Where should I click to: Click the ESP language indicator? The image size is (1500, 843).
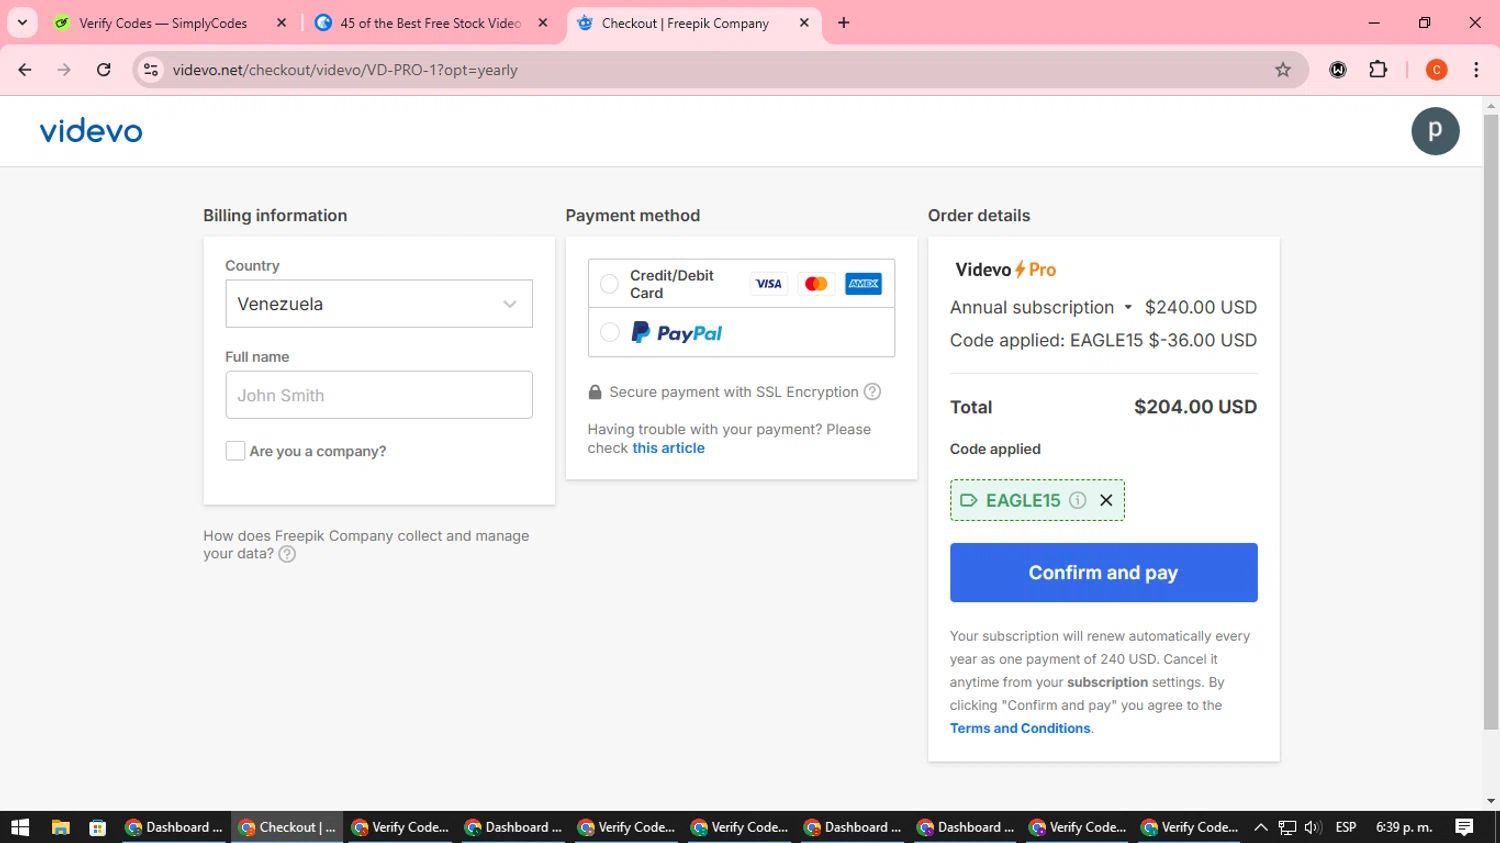pyautogui.click(x=1346, y=827)
